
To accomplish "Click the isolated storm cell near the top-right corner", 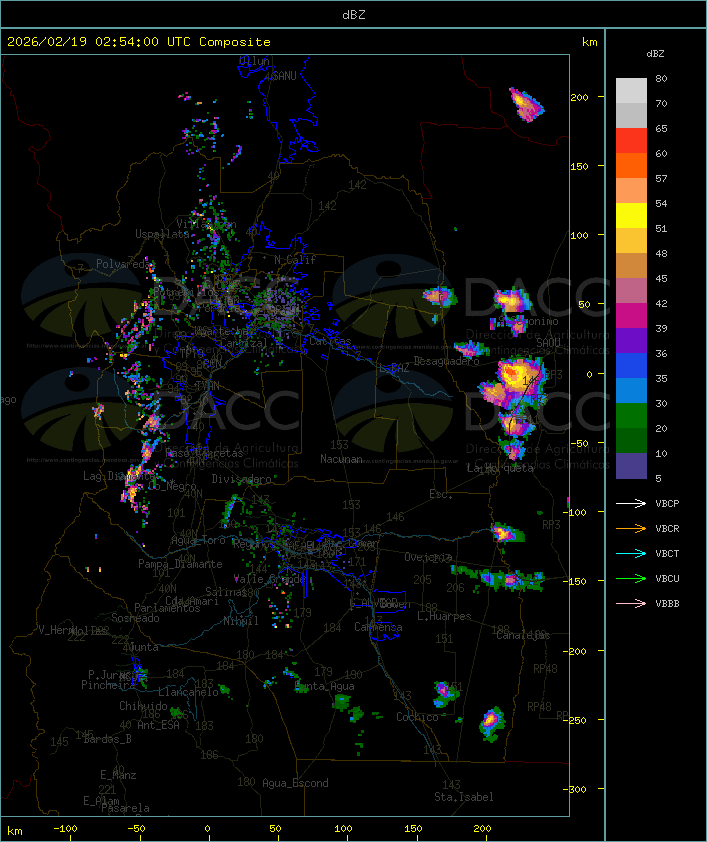I will [526, 105].
